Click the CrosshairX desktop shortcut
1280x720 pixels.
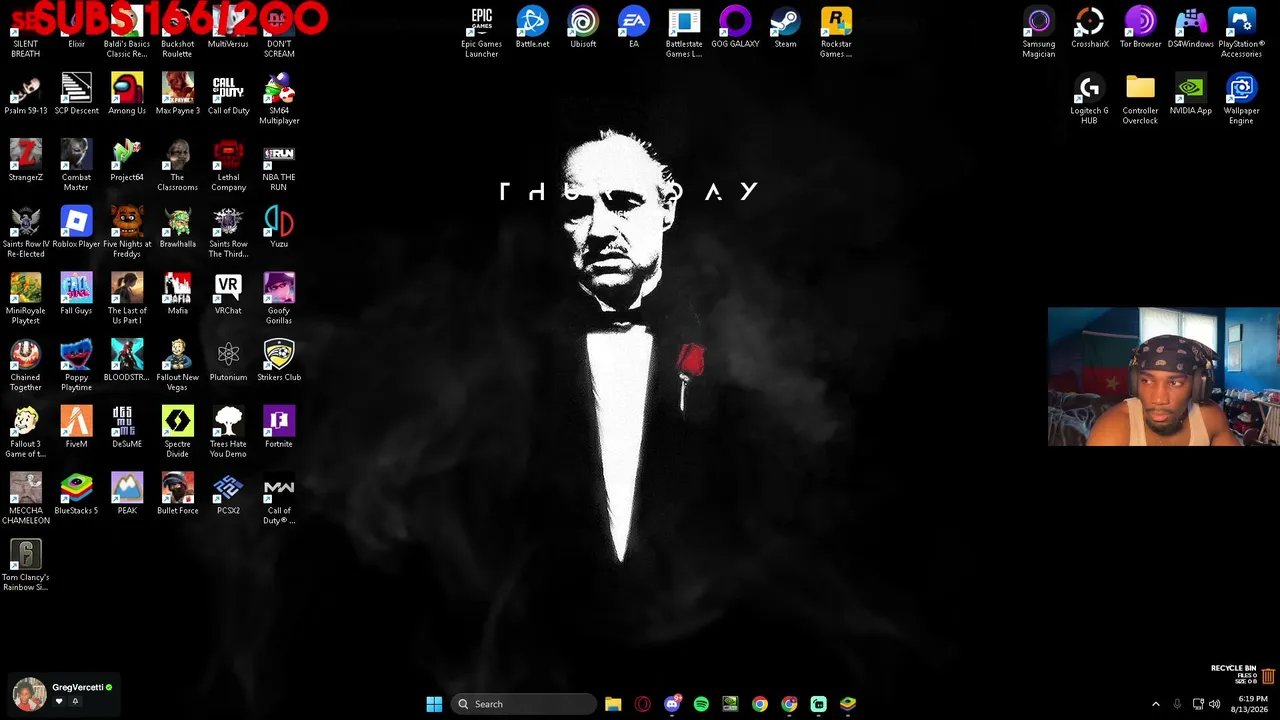coord(1089,28)
